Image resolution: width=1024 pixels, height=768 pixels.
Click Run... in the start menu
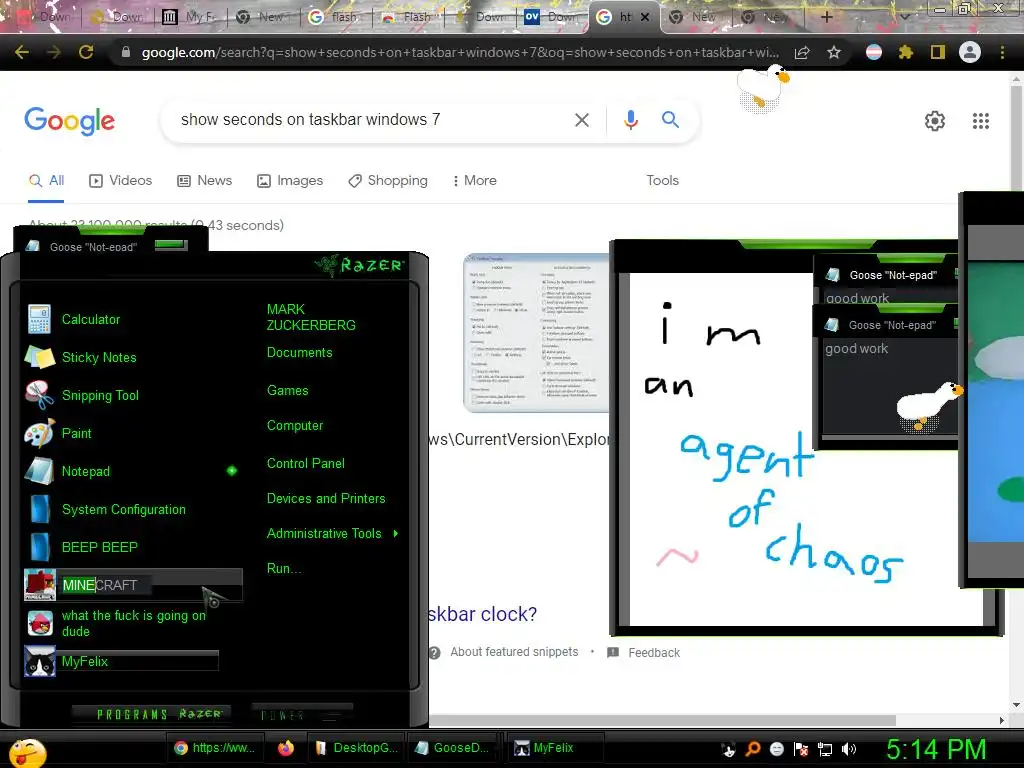click(284, 568)
